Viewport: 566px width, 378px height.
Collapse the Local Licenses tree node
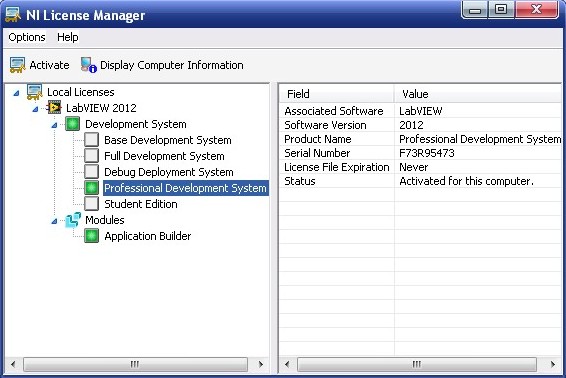coord(16,93)
